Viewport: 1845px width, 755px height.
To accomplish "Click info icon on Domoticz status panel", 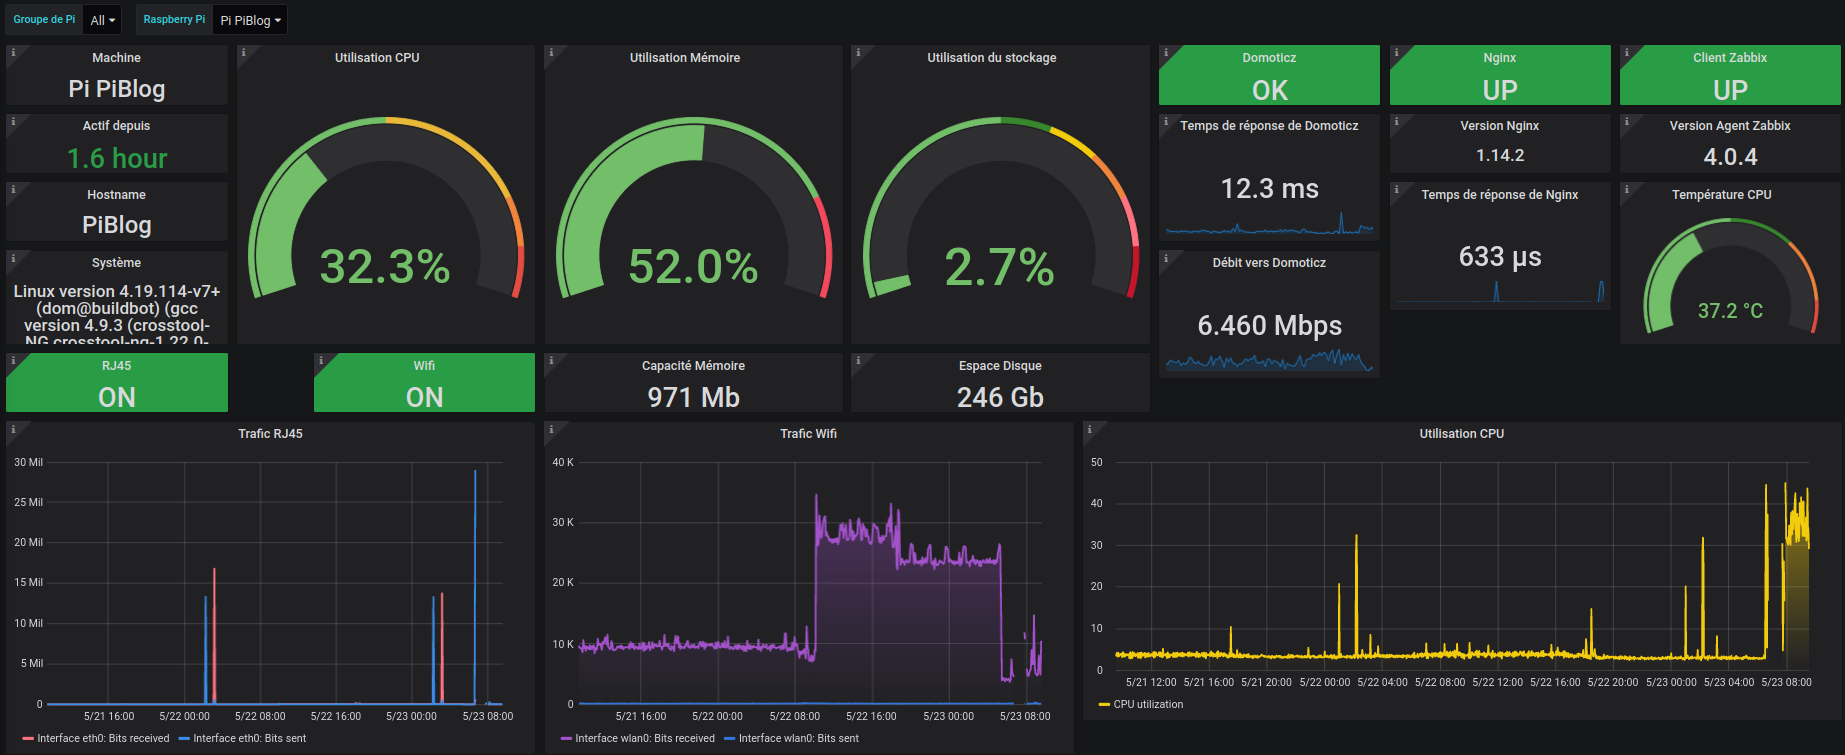I will tap(1166, 53).
